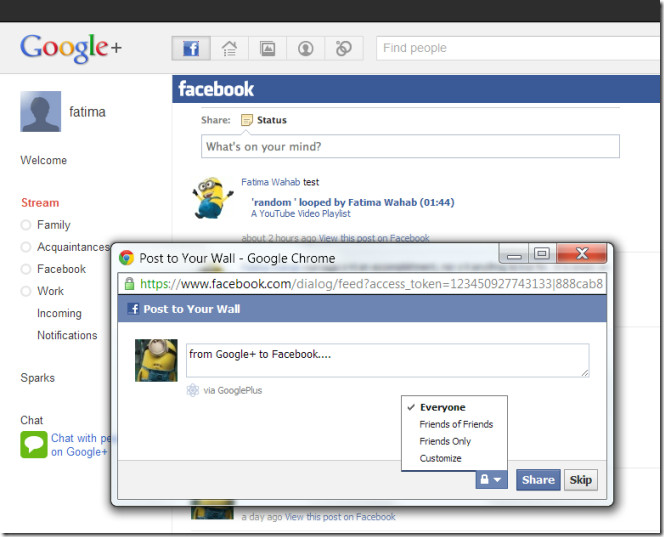This screenshot has height=537, width=664.
Task: Click the facebook wordmark in blue banner
Action: (216, 89)
